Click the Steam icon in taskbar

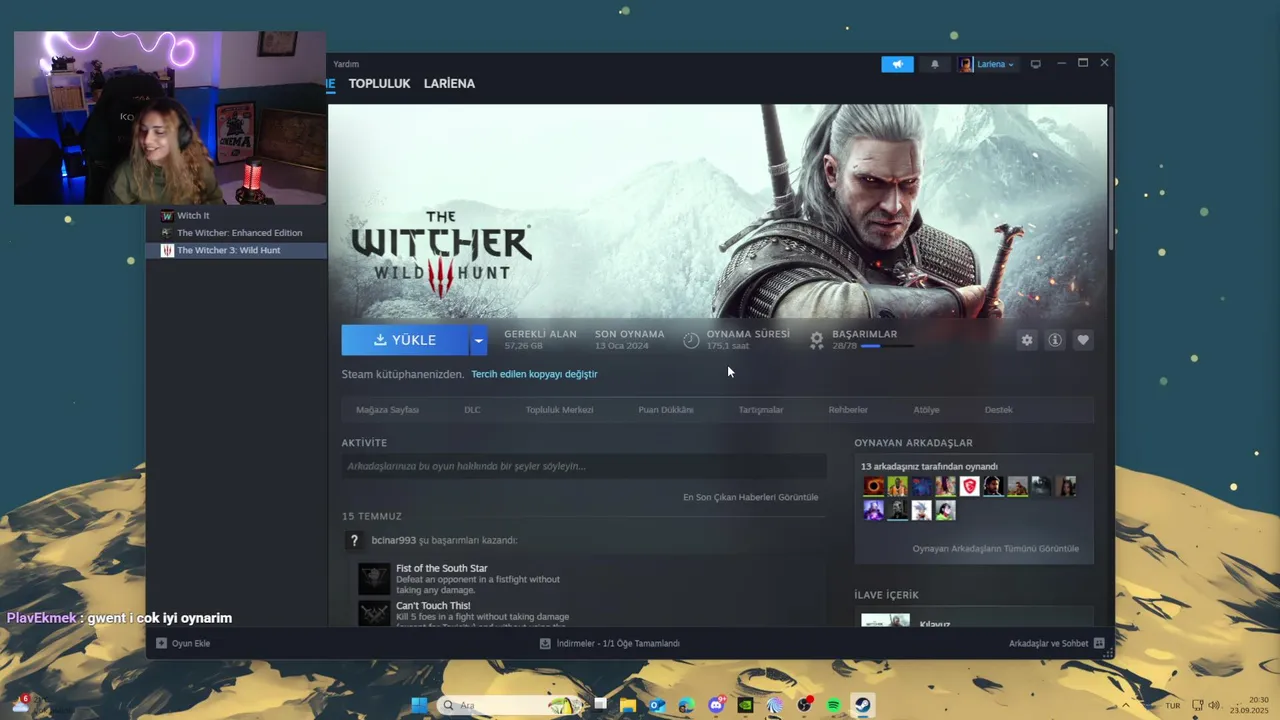coord(863,705)
